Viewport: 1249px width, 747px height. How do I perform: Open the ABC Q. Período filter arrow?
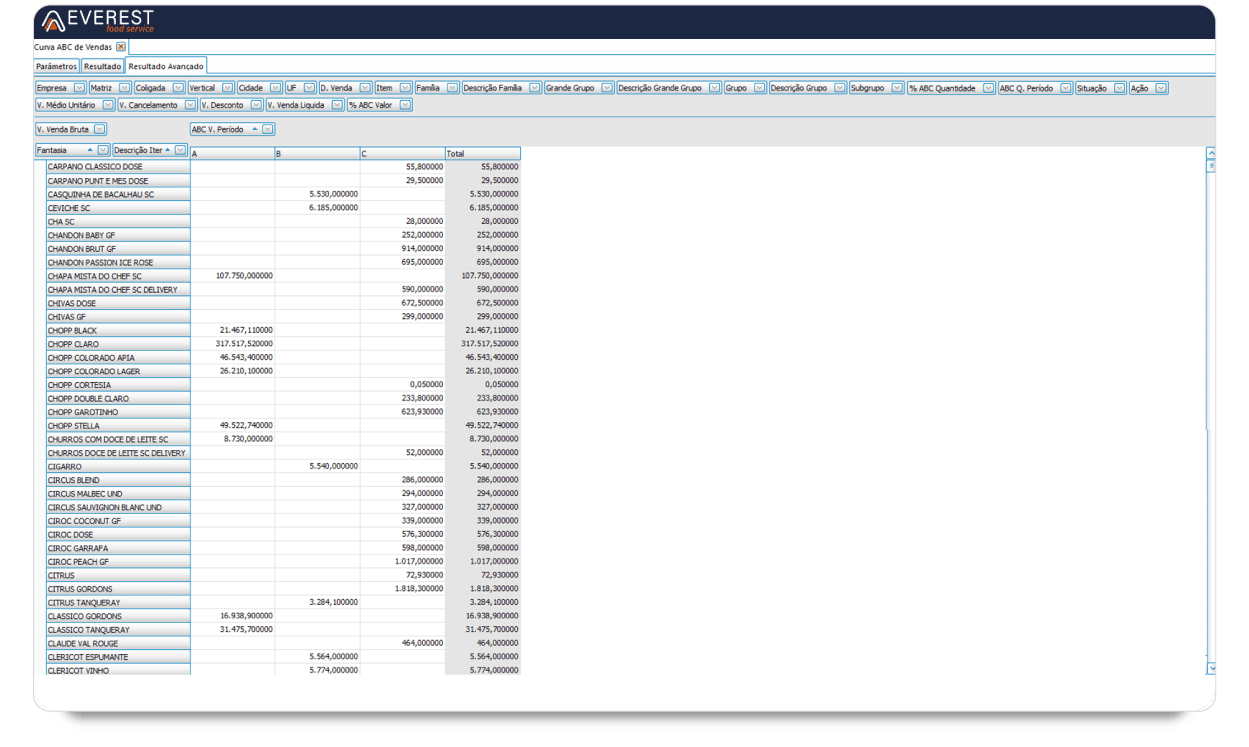tap(1066, 88)
